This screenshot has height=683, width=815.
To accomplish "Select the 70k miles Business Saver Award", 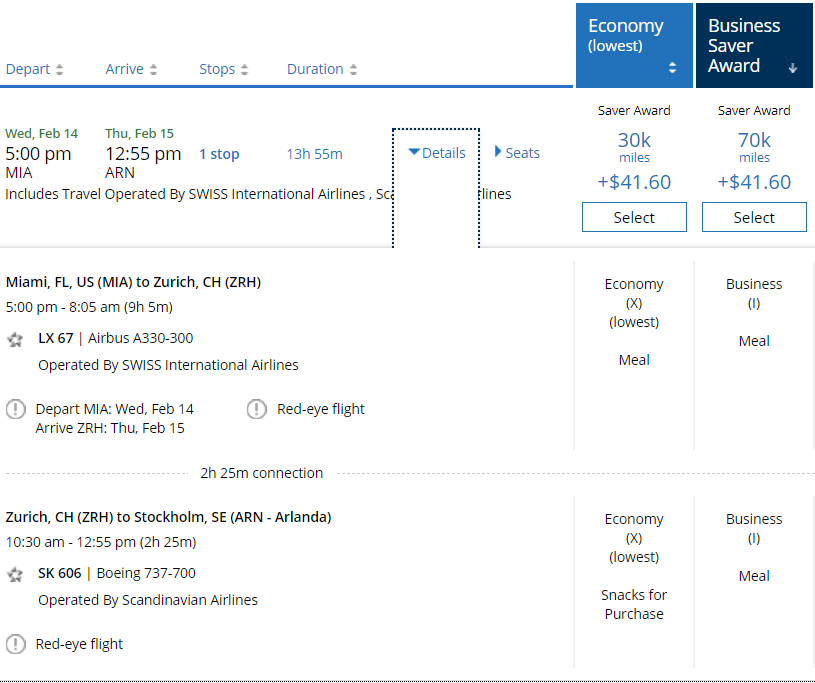I will (x=754, y=217).
